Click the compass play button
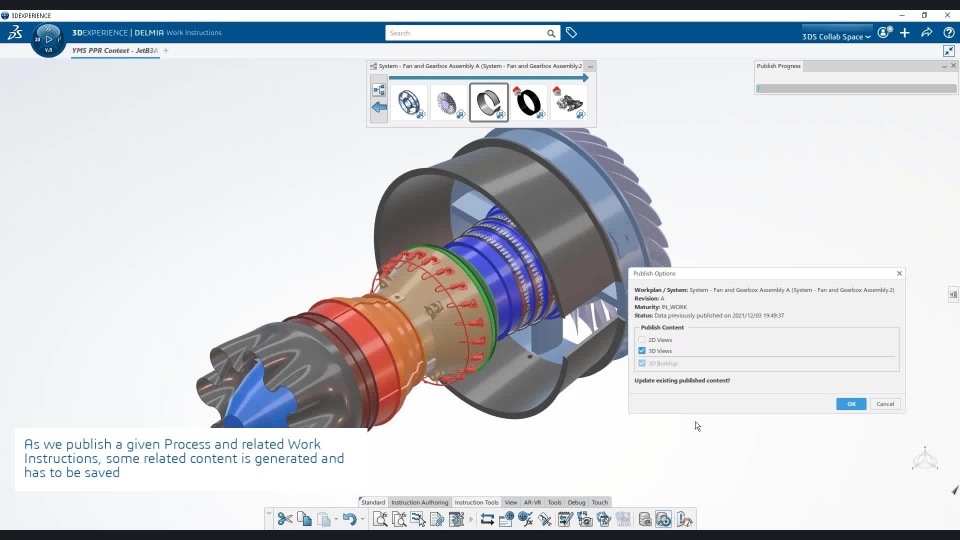Viewport: 960px width, 540px height. tap(48, 39)
